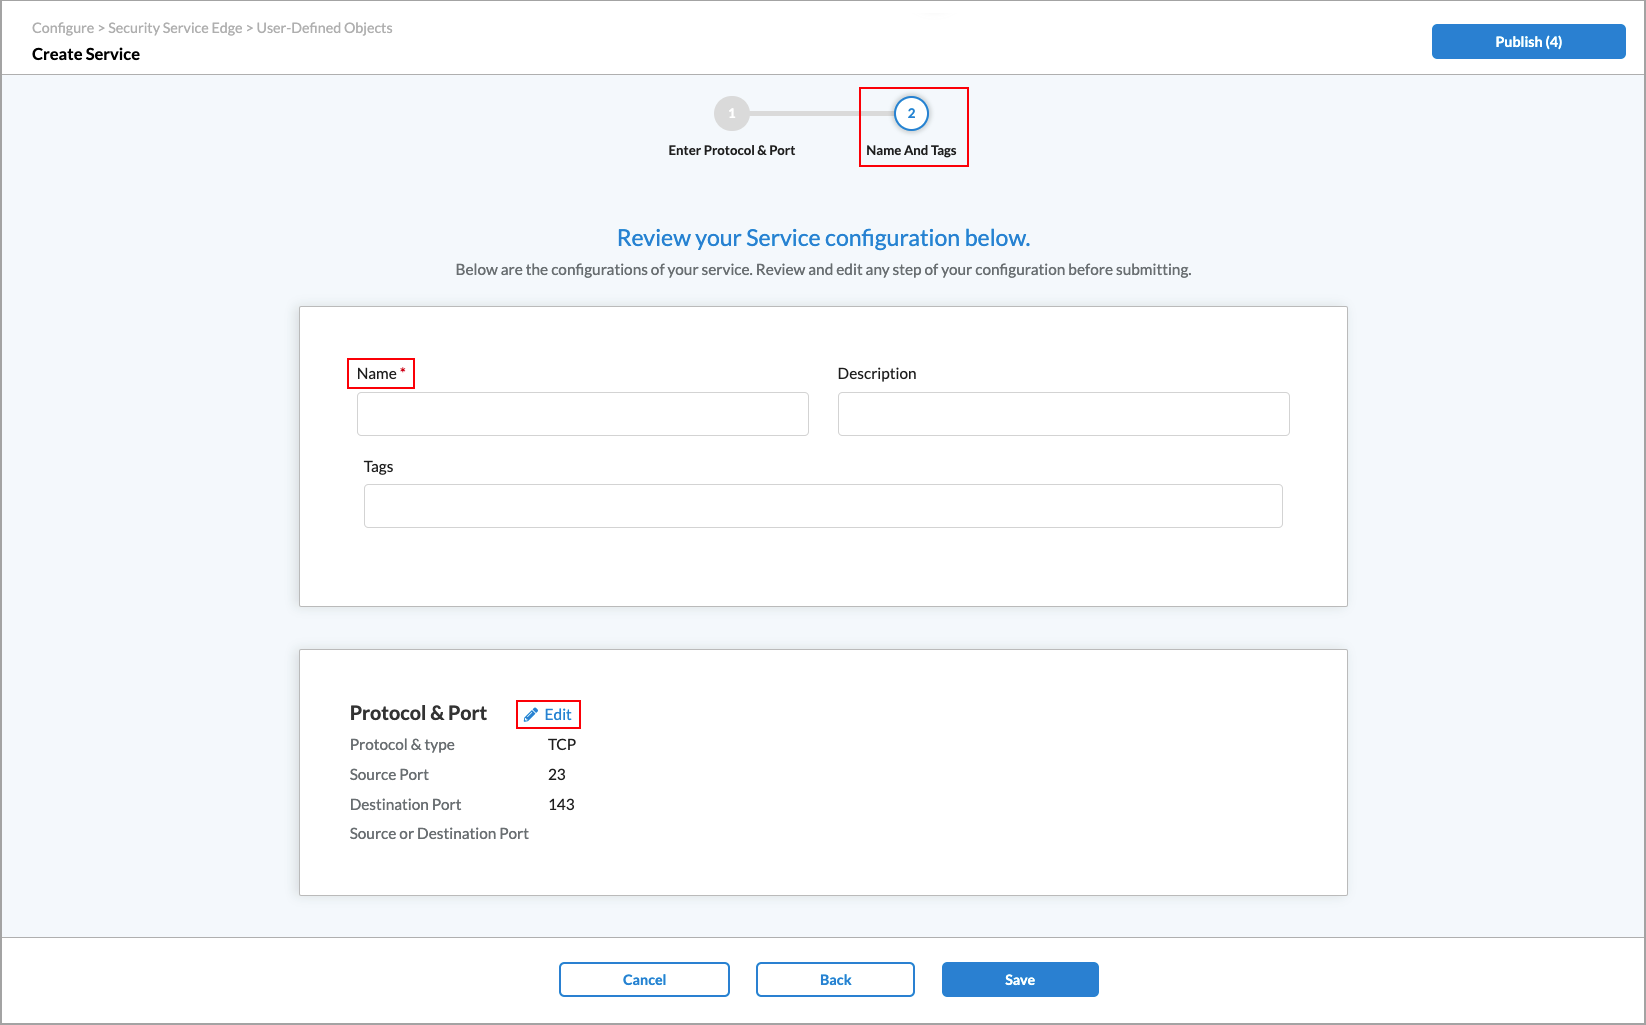The image size is (1646, 1025).
Task: Click the Edit link for Protocol & Port
Action: pos(557,714)
